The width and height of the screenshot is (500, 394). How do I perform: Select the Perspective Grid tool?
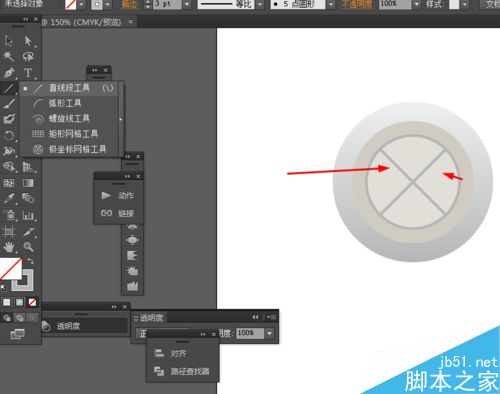pos(28,167)
